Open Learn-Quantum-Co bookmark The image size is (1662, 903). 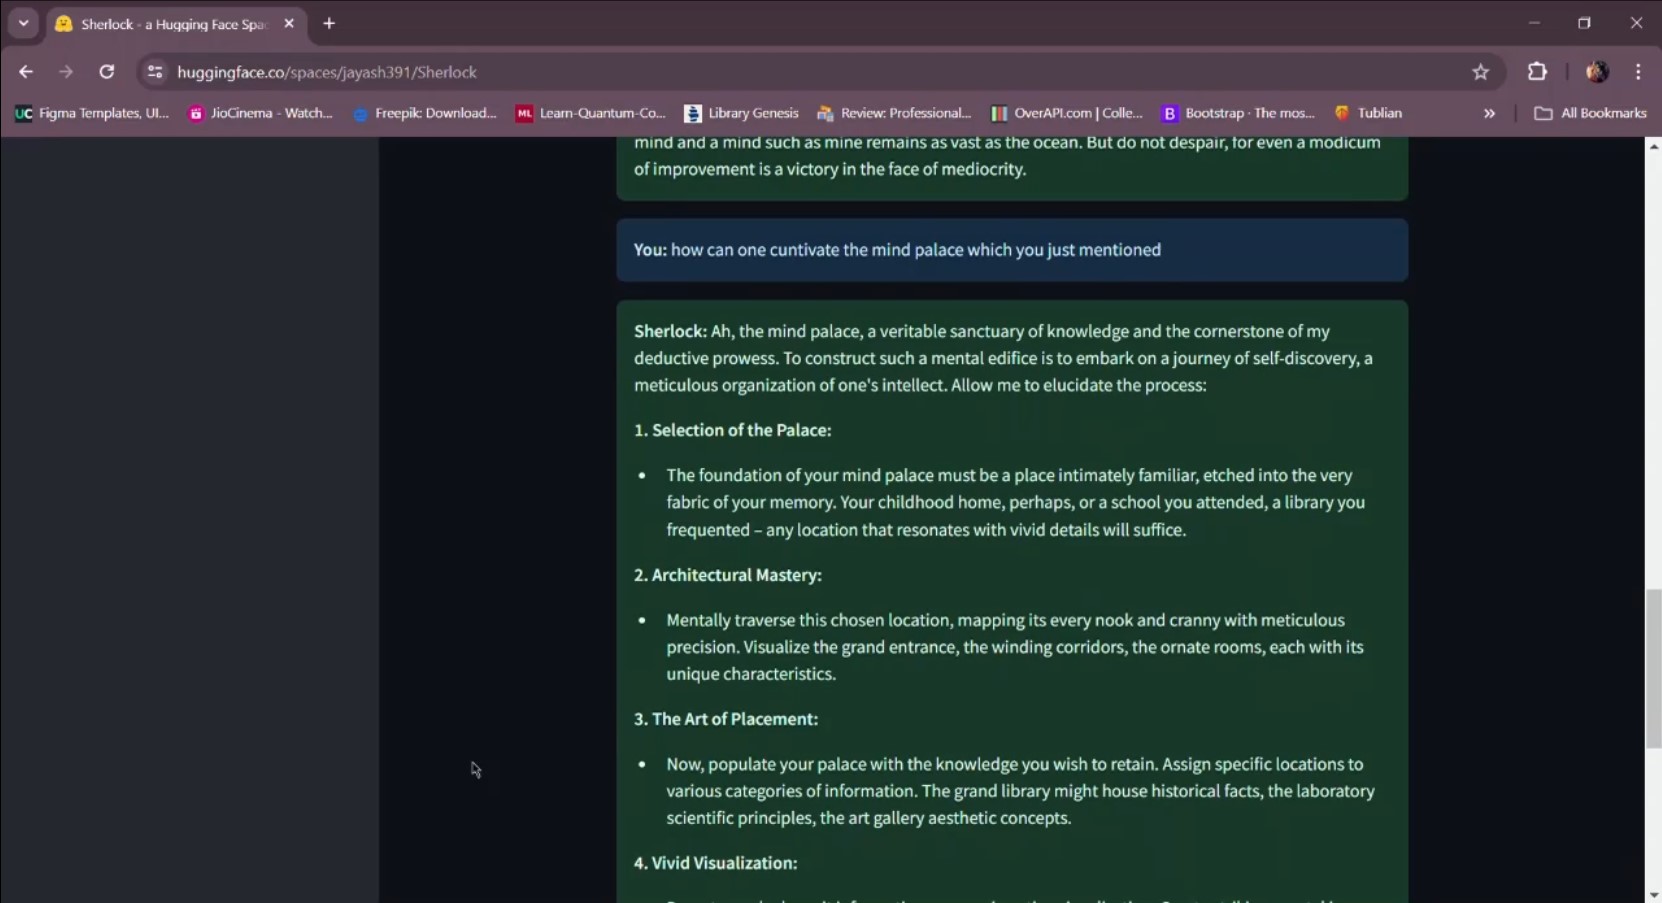pyautogui.click(x=590, y=113)
